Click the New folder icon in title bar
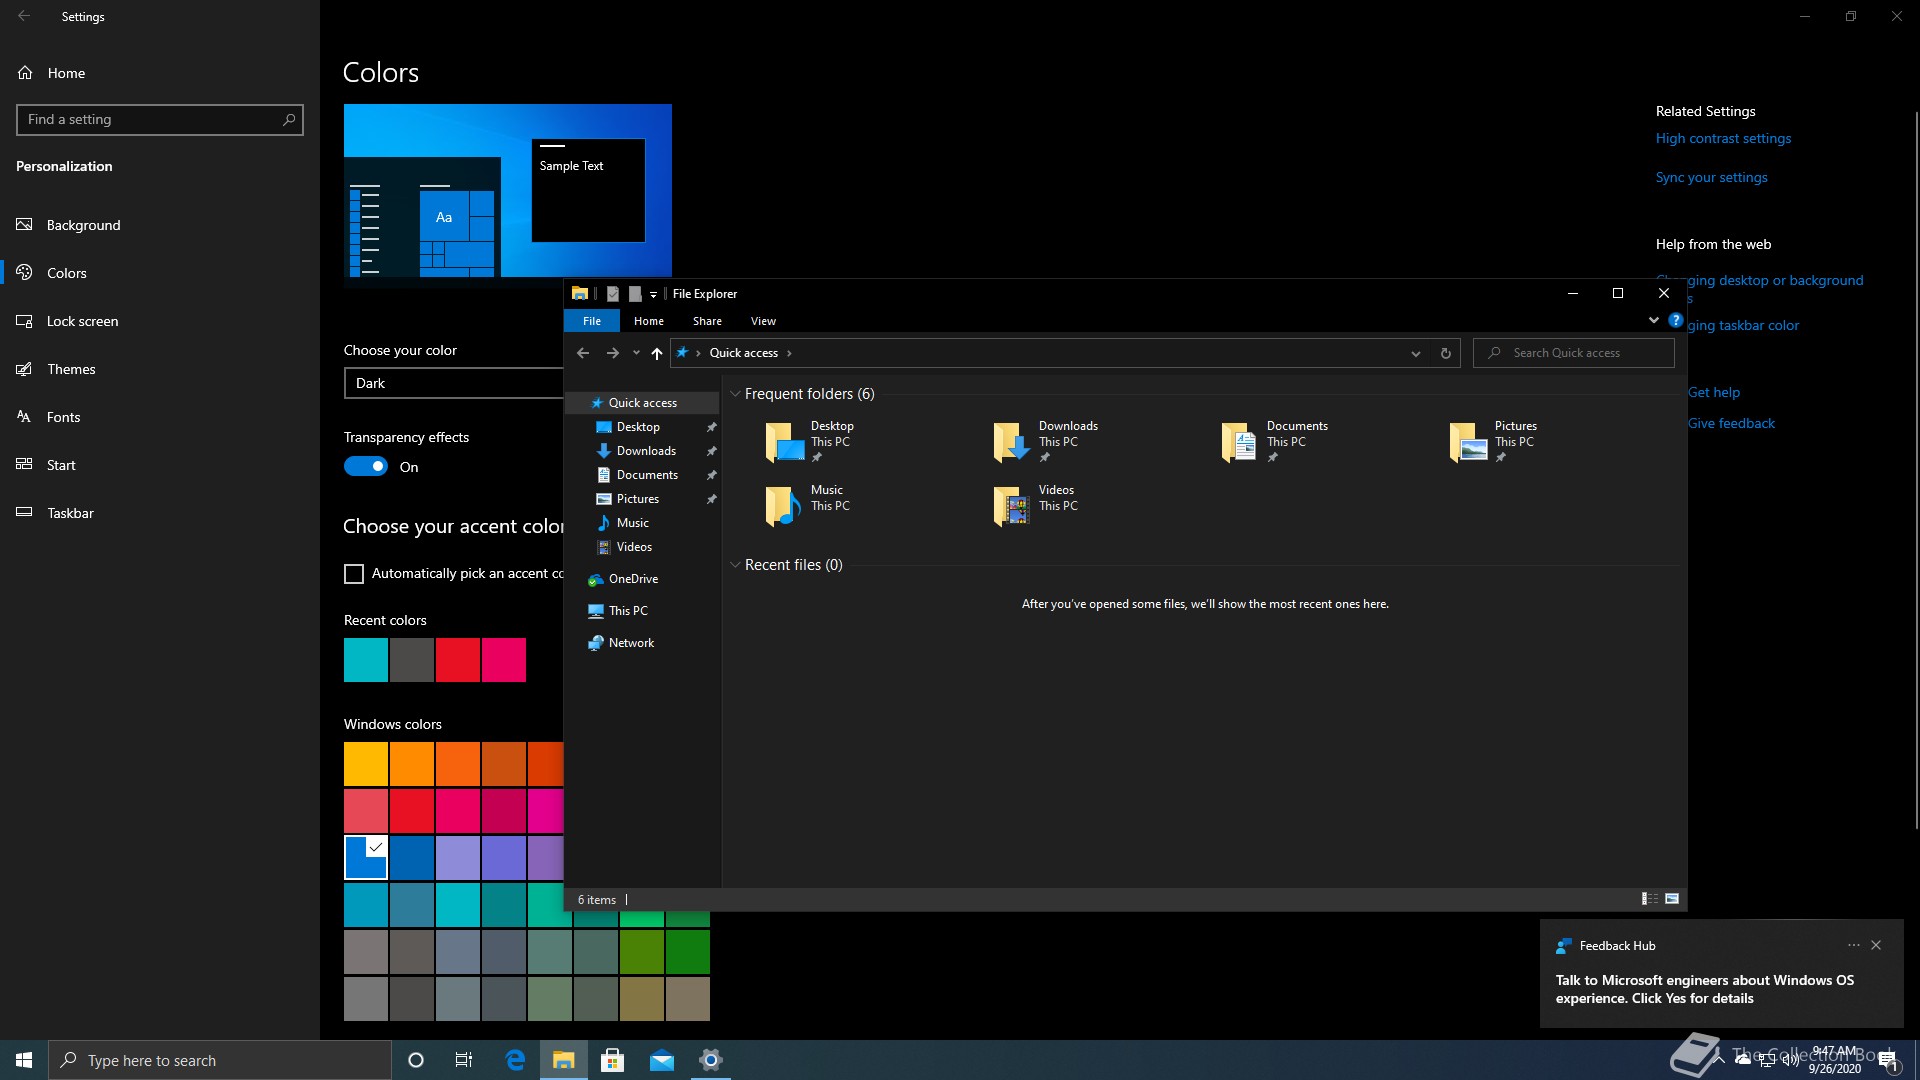 tap(635, 294)
